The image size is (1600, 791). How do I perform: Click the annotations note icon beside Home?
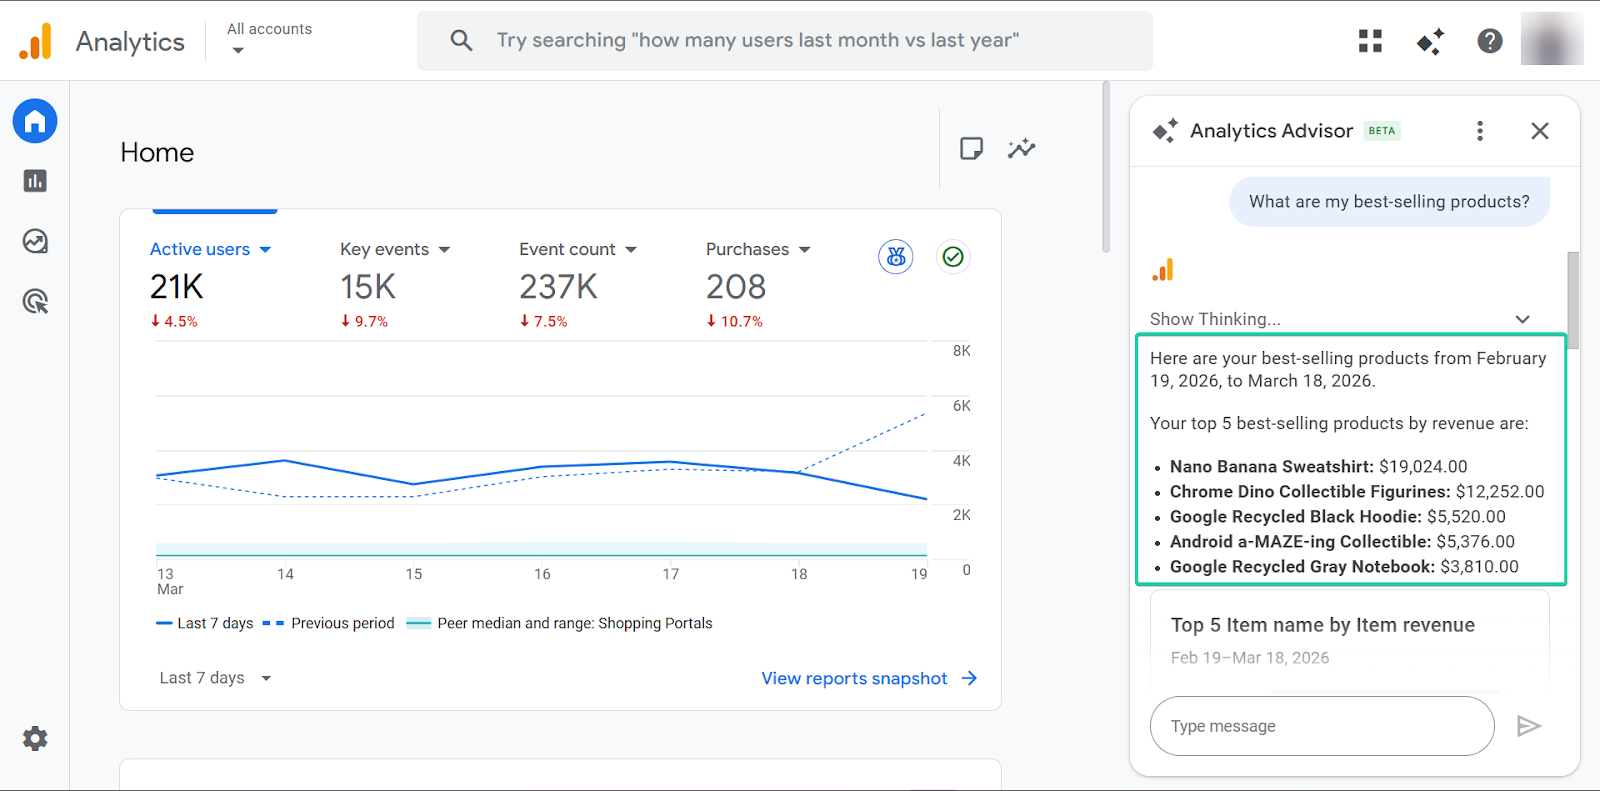tap(971, 149)
